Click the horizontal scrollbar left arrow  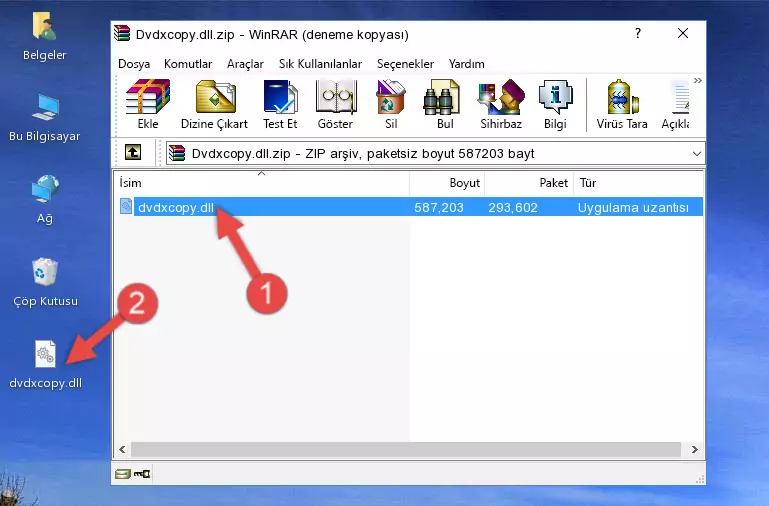point(122,449)
